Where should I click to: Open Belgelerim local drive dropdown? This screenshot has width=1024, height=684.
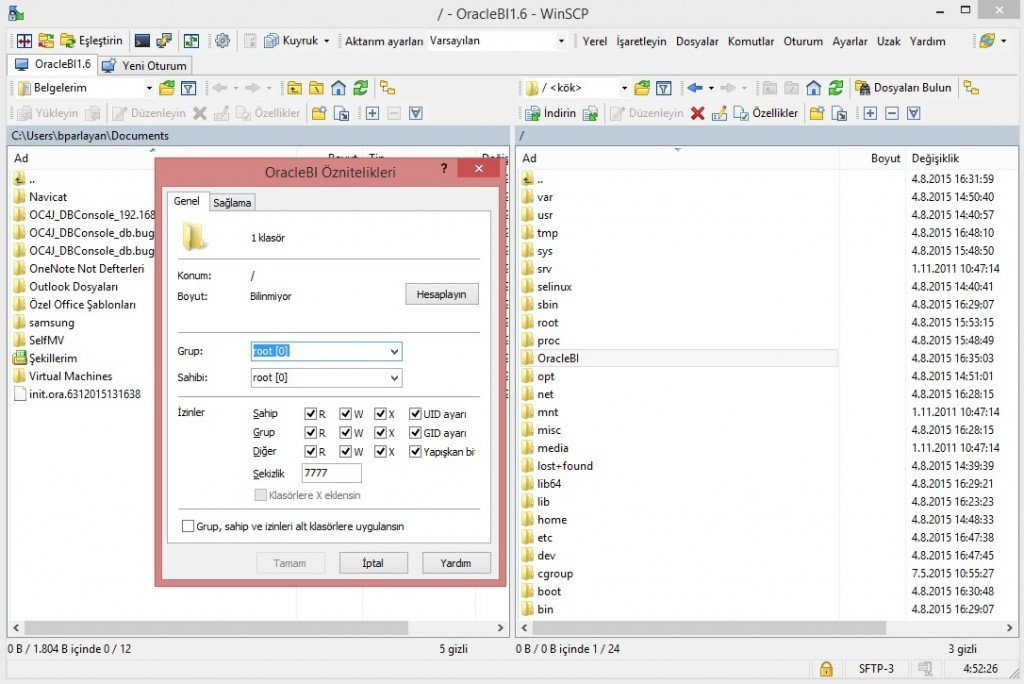149,88
